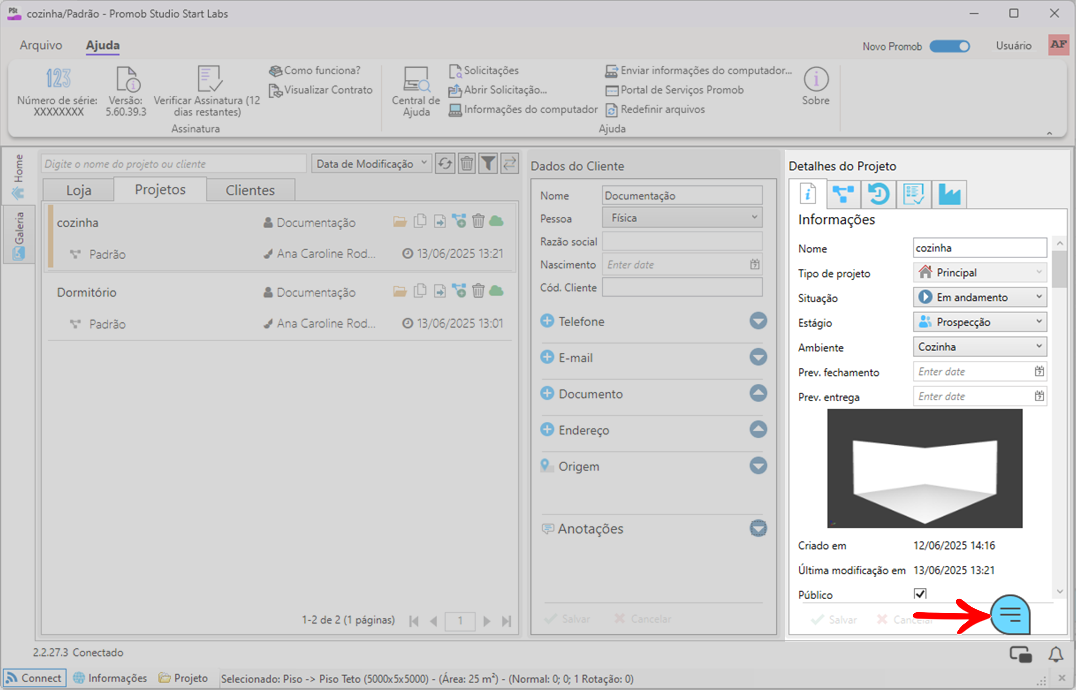Add an Endereço entry with plus icon
This screenshot has height=690, width=1076.
coord(547,429)
